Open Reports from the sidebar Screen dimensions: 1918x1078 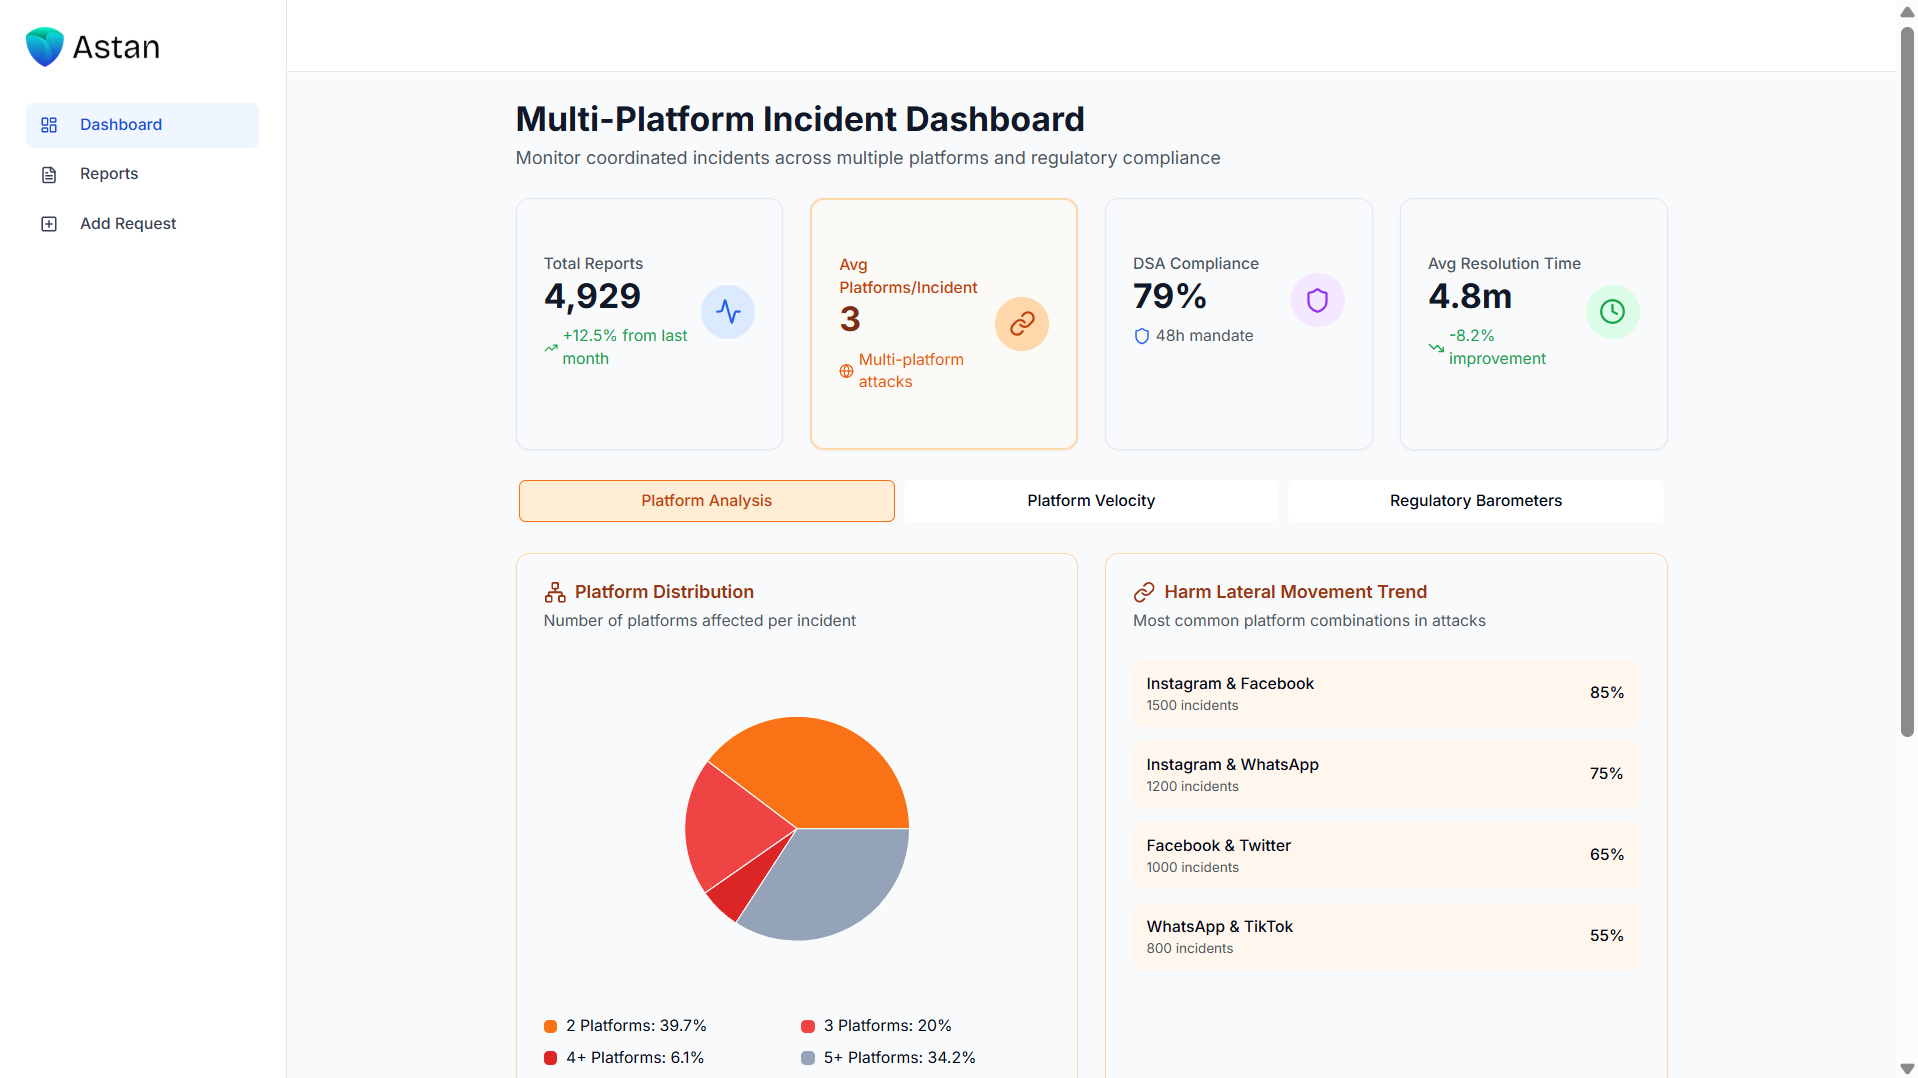pyautogui.click(x=108, y=174)
